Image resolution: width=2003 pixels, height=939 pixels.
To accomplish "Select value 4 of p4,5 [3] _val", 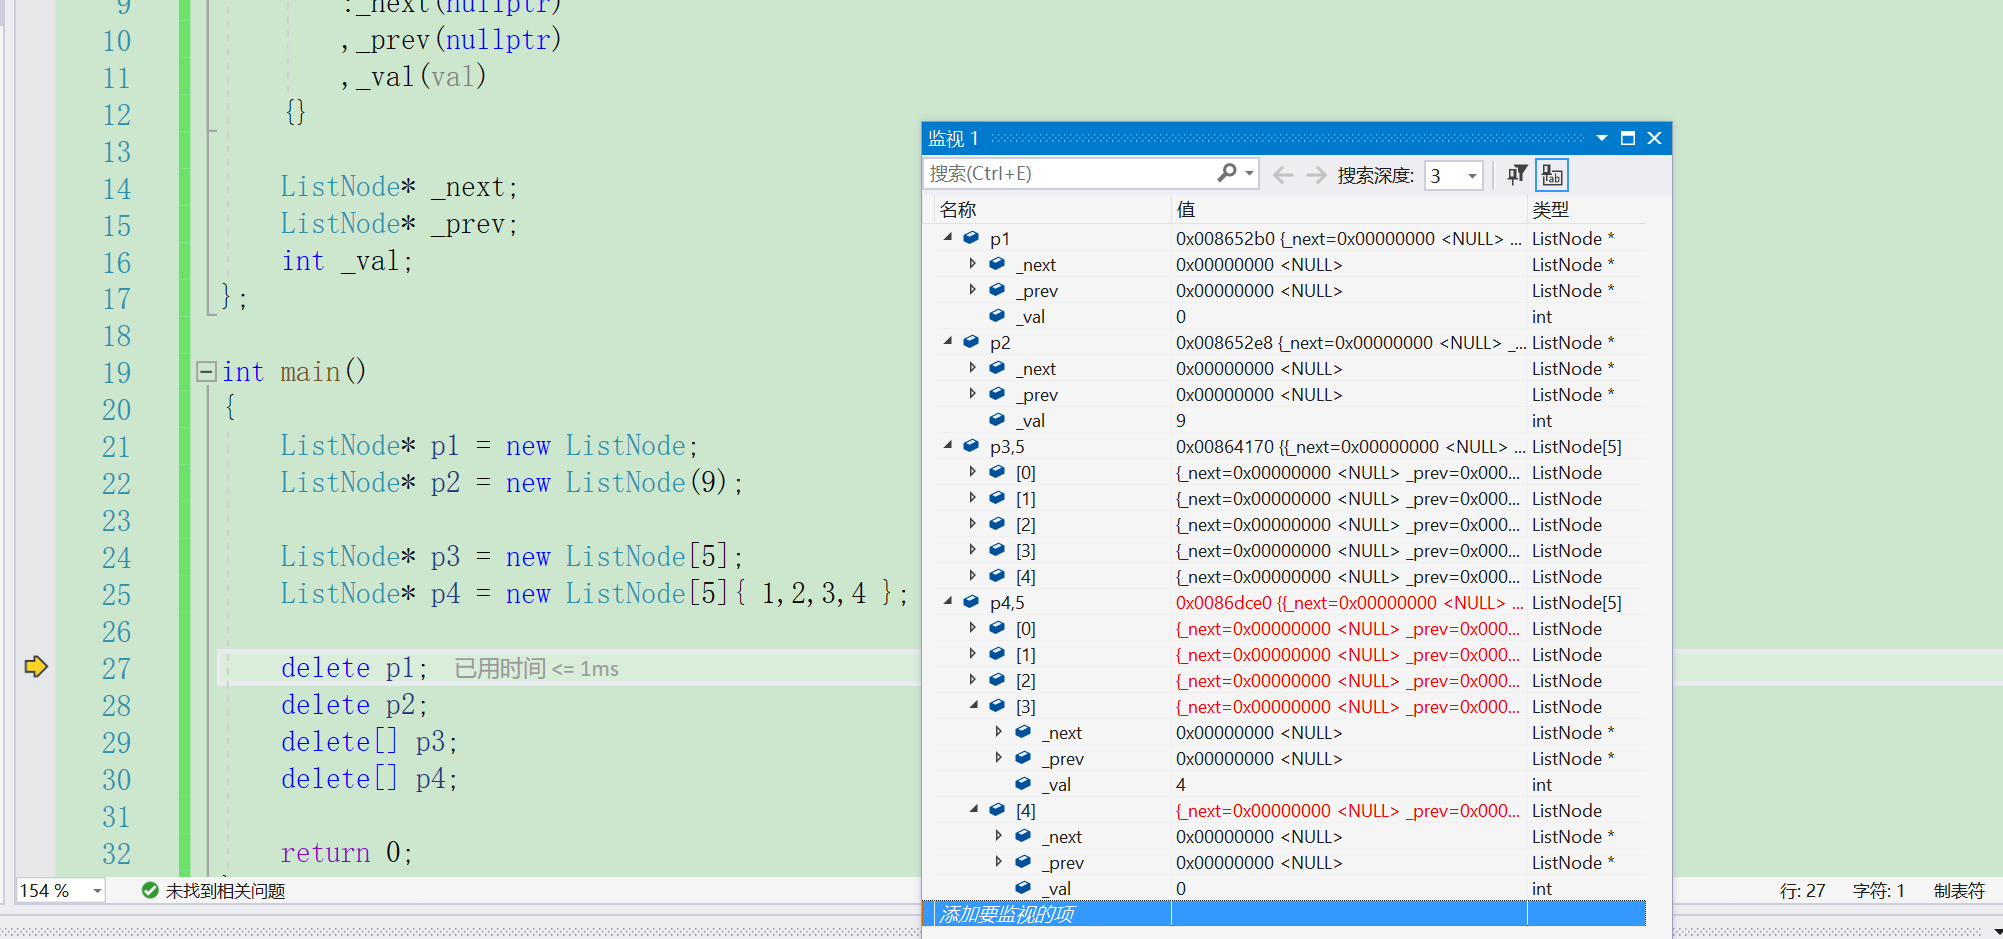I will [x=1181, y=784].
